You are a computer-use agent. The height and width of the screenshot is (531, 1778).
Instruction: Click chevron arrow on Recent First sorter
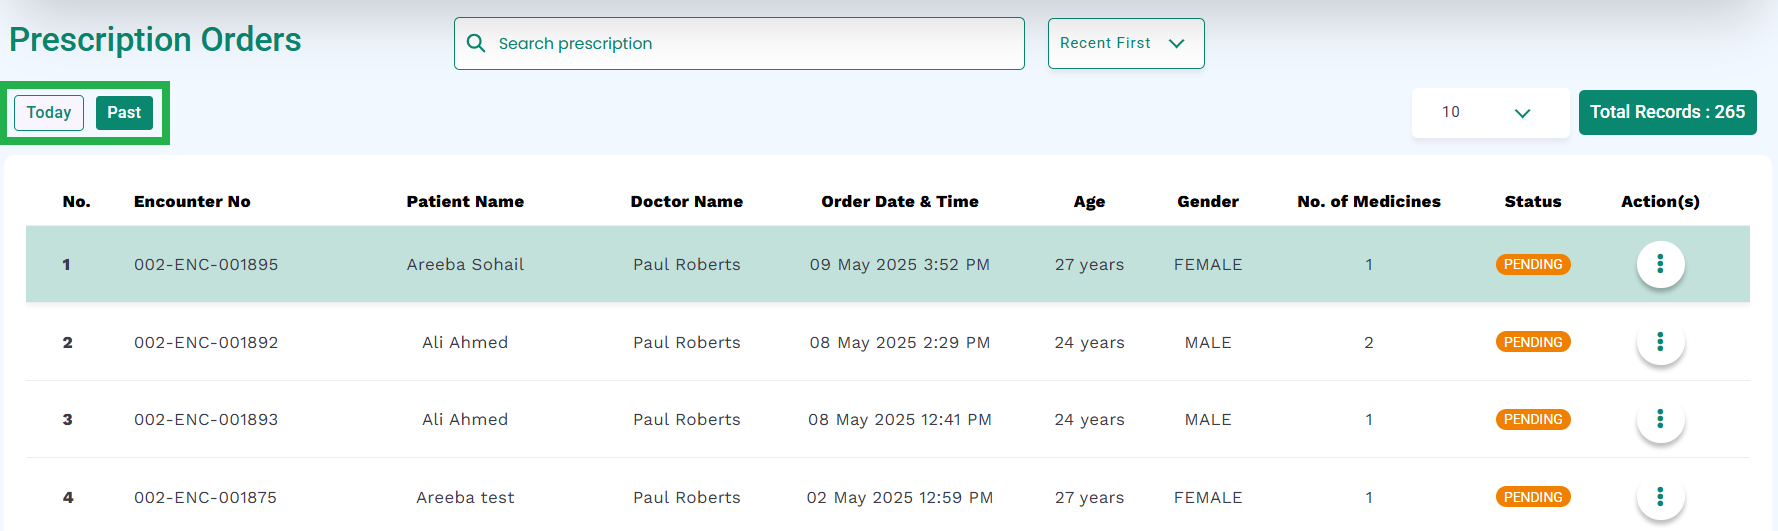coord(1177,43)
